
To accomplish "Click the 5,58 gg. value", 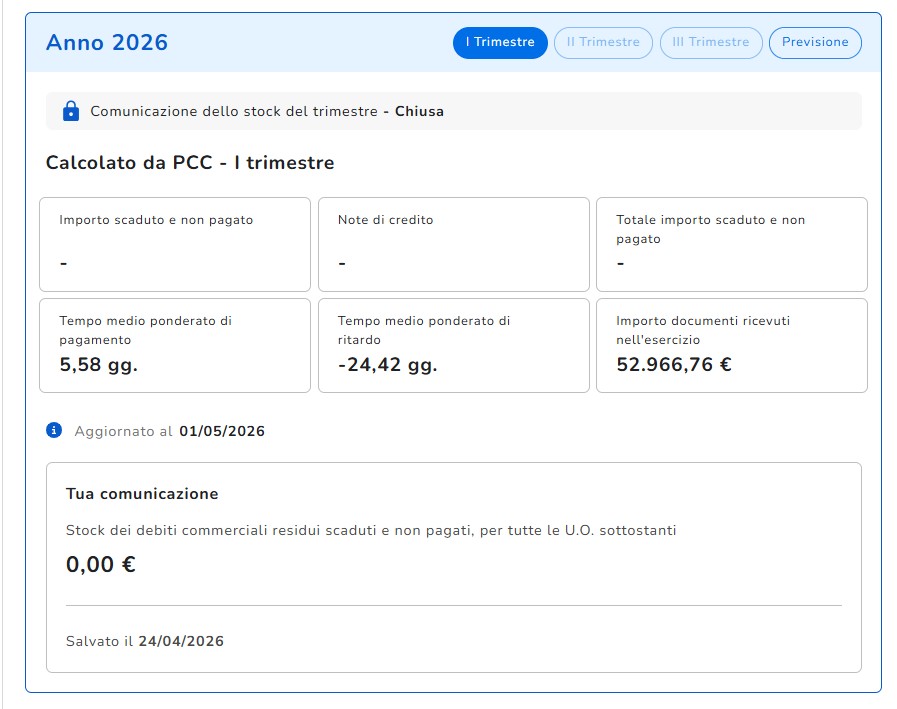I will coord(98,365).
